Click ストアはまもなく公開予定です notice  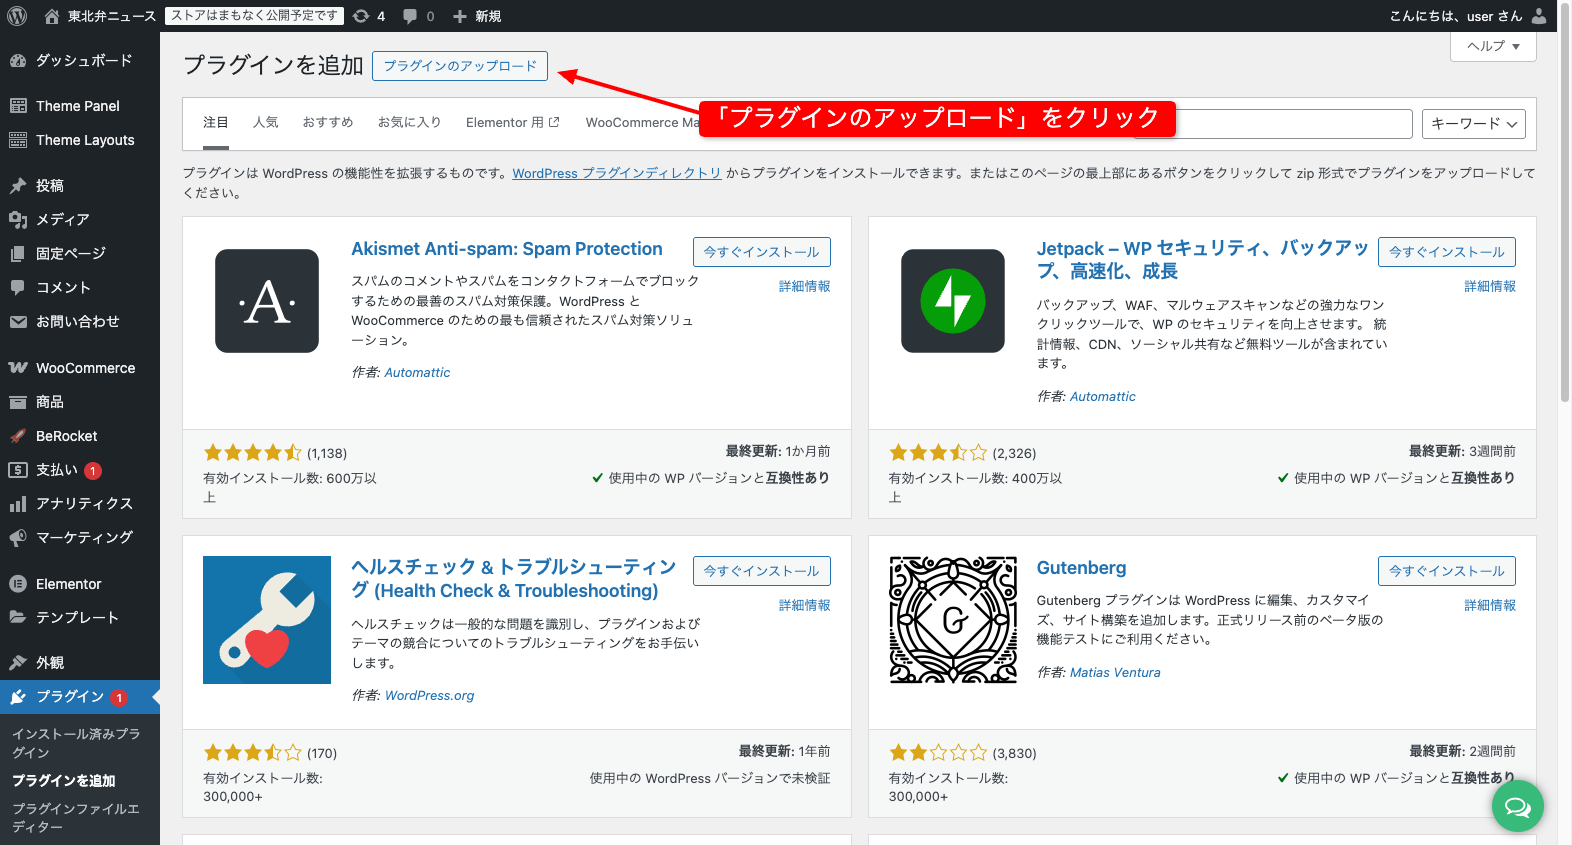pyautogui.click(x=254, y=16)
